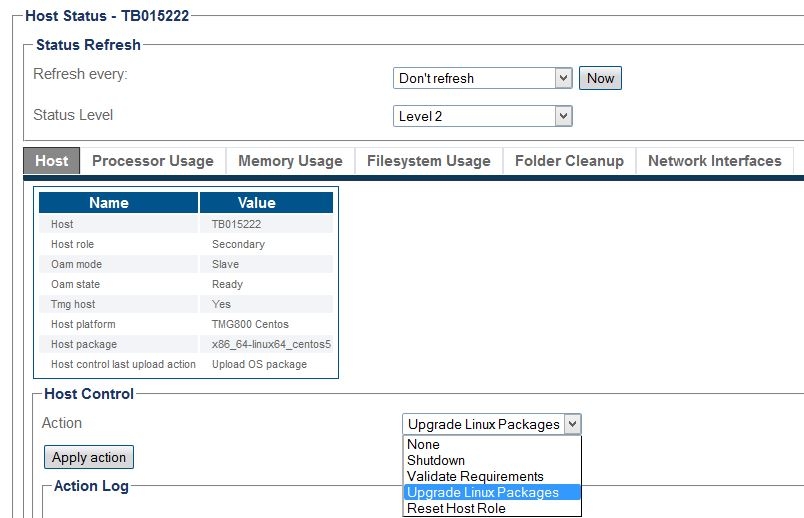
Task: Choose None from the Action list
Action: click(423, 445)
